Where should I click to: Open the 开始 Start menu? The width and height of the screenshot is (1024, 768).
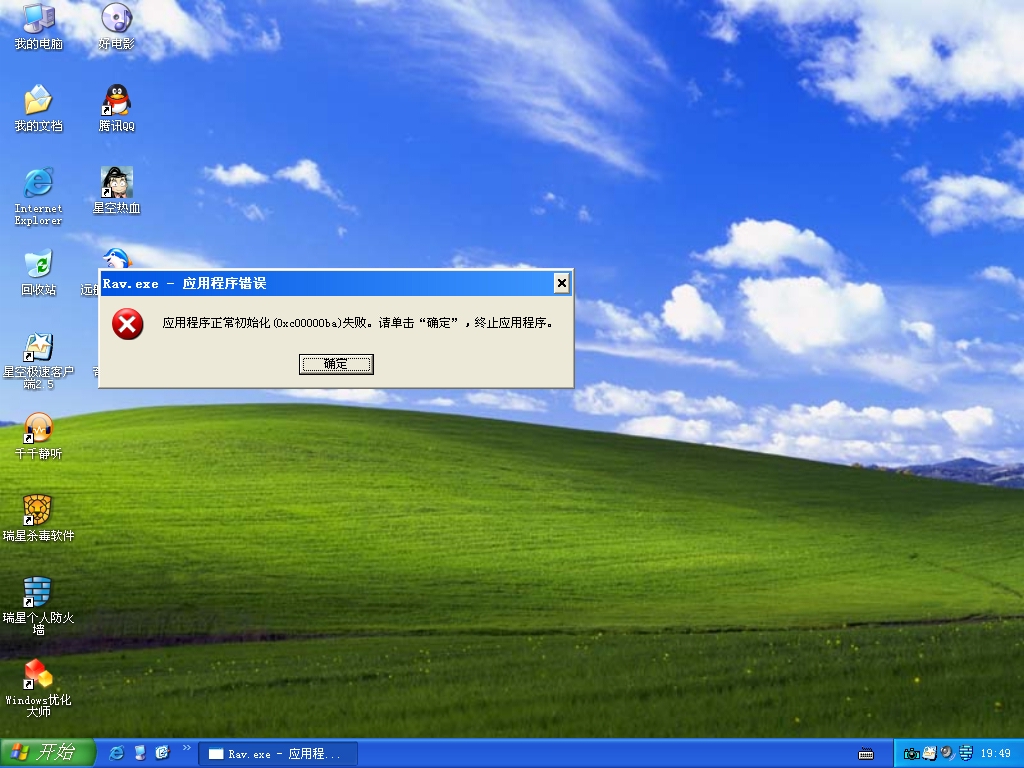click(x=48, y=753)
